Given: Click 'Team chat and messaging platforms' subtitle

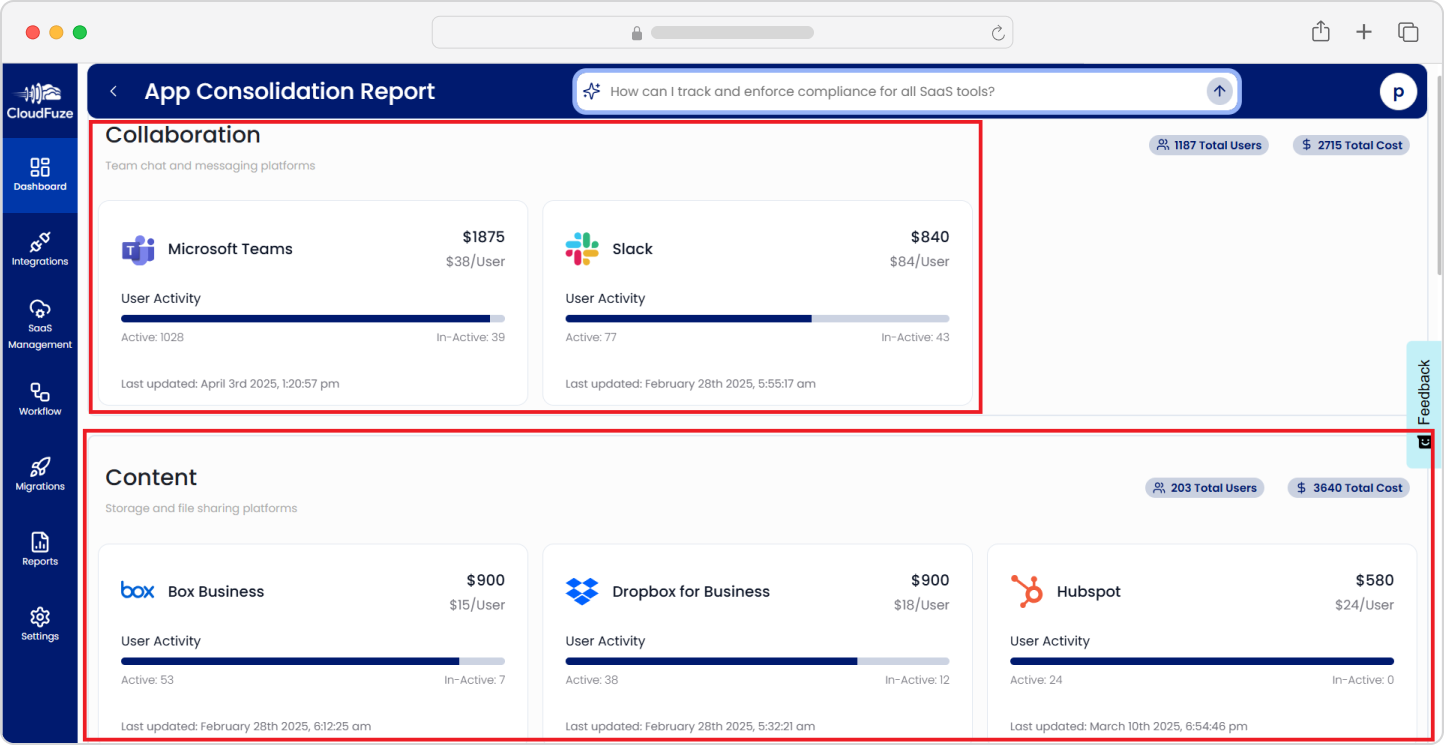Looking at the screenshot, I should pos(210,166).
